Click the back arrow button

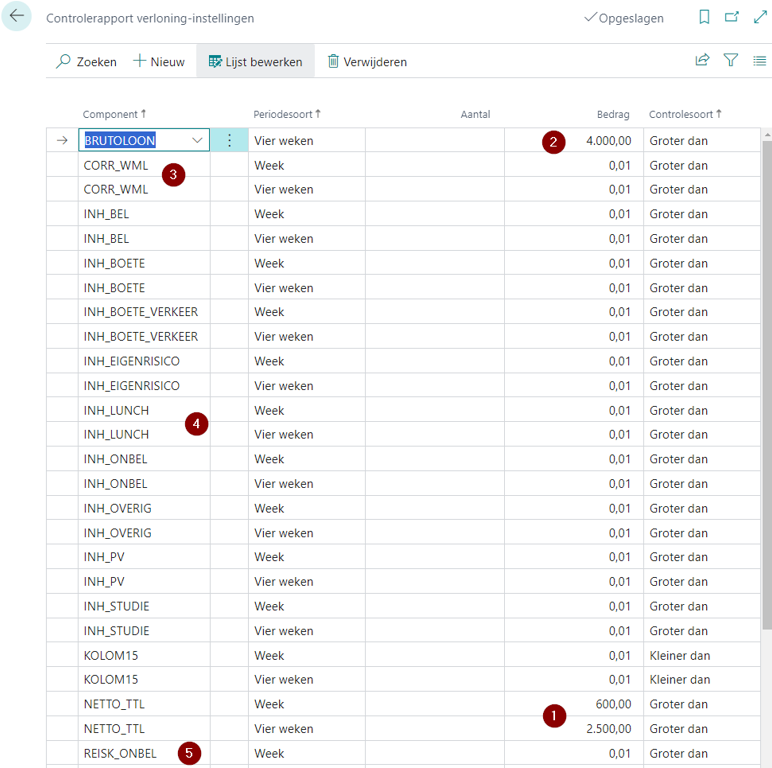pyautogui.click(x=17, y=17)
